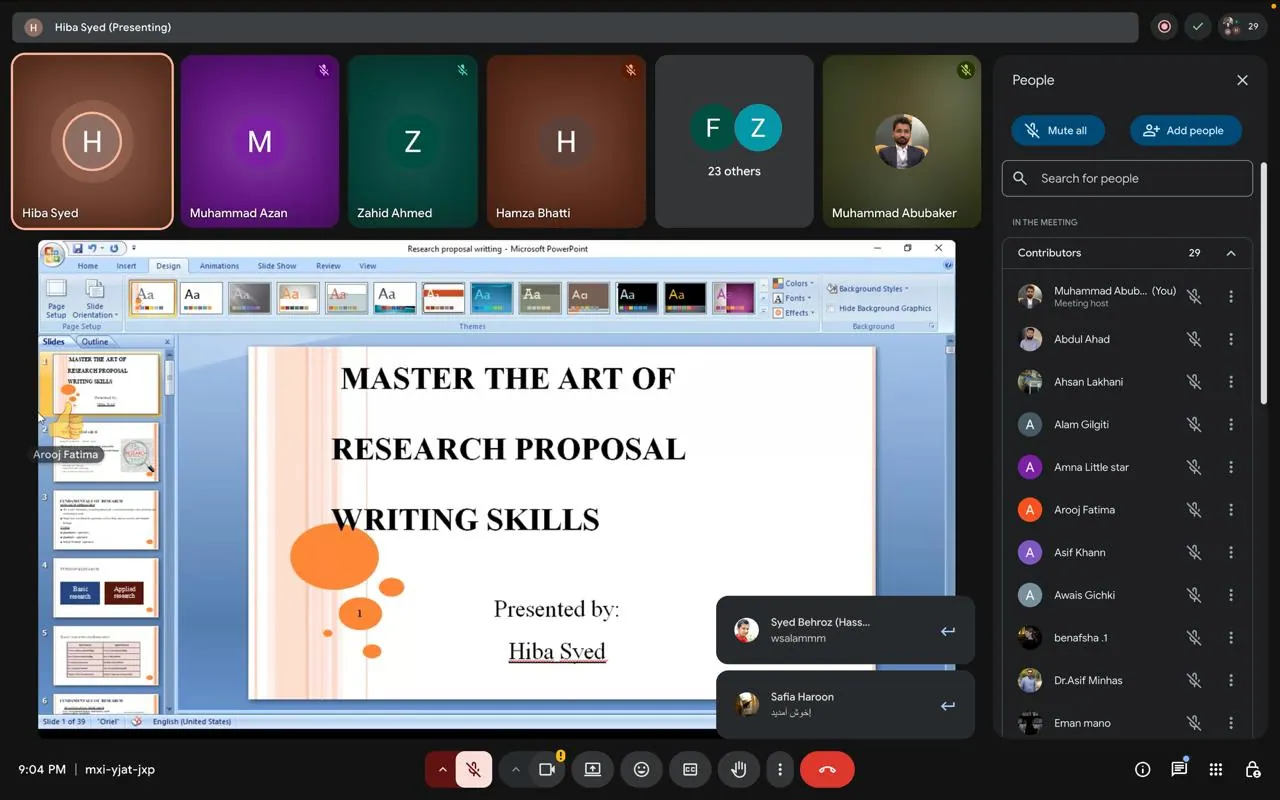Expand audio settings chevron beside microphone
1280x800 pixels.
pos(441,769)
